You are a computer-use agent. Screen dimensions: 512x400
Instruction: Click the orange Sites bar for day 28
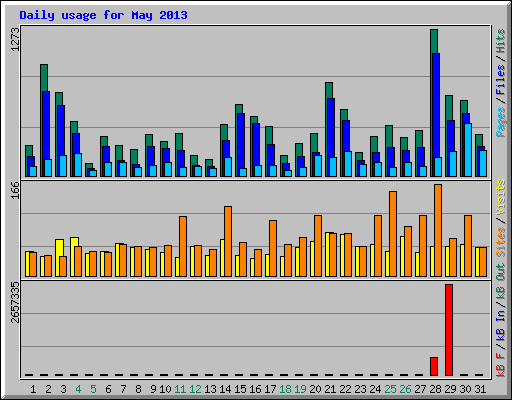pyautogui.click(x=438, y=230)
